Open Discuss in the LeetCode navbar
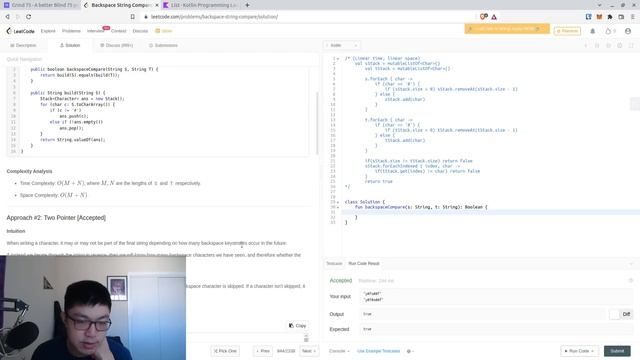 point(140,31)
